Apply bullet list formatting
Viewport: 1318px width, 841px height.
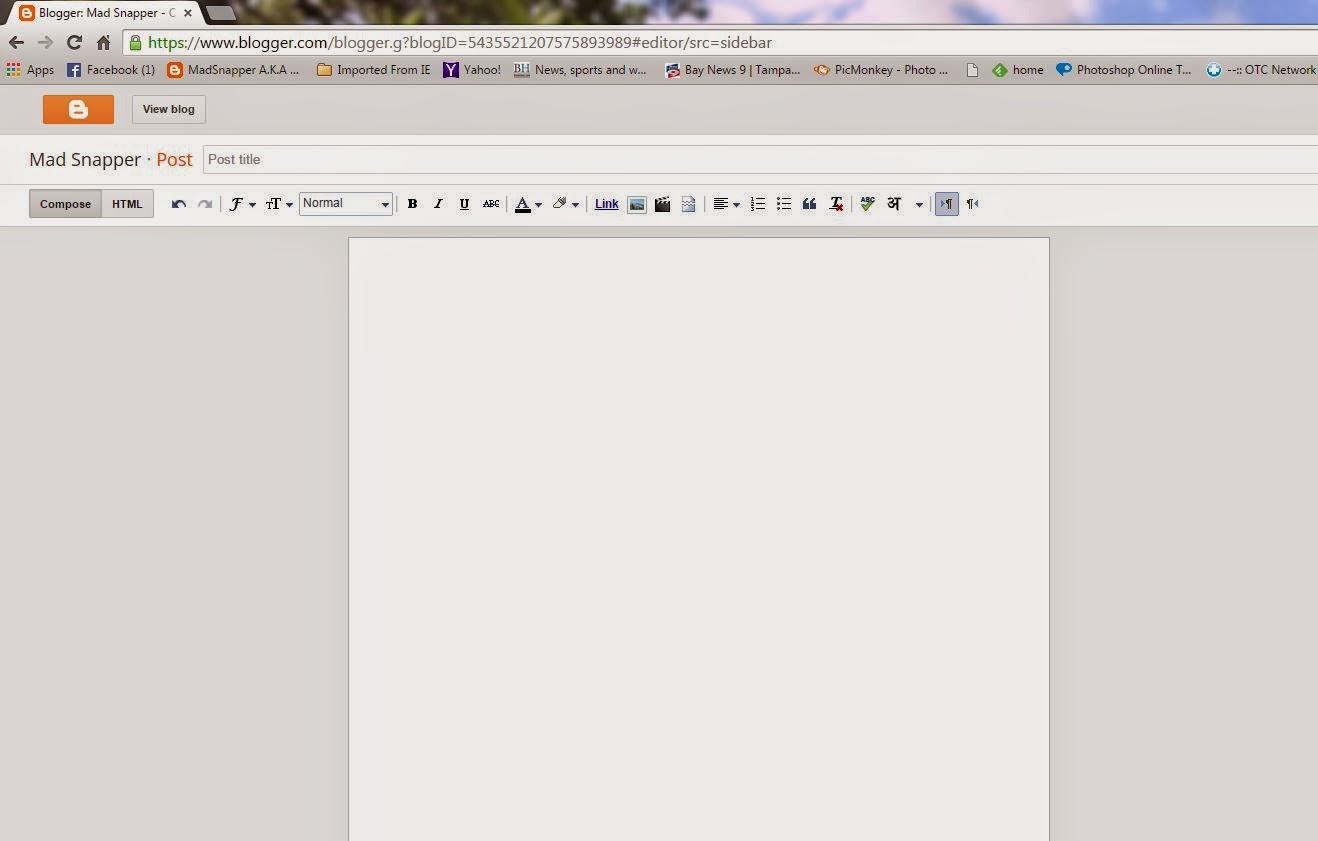click(x=784, y=204)
